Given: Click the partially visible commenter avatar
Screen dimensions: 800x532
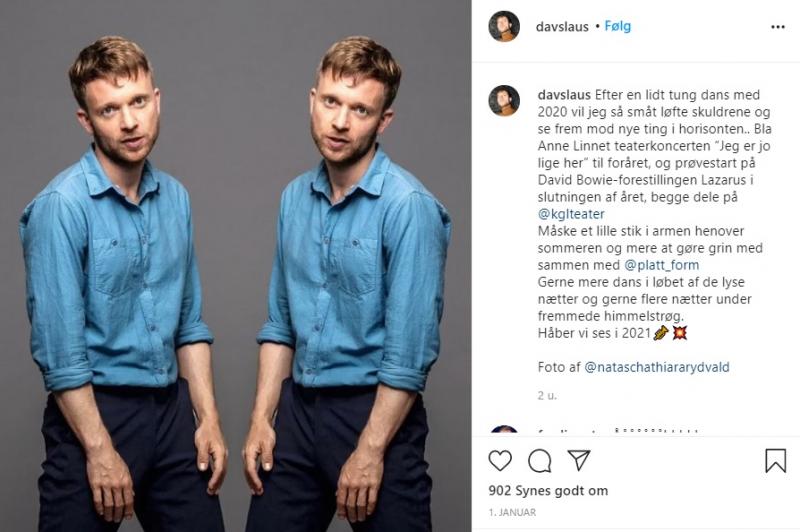Looking at the screenshot, I should (504, 429).
